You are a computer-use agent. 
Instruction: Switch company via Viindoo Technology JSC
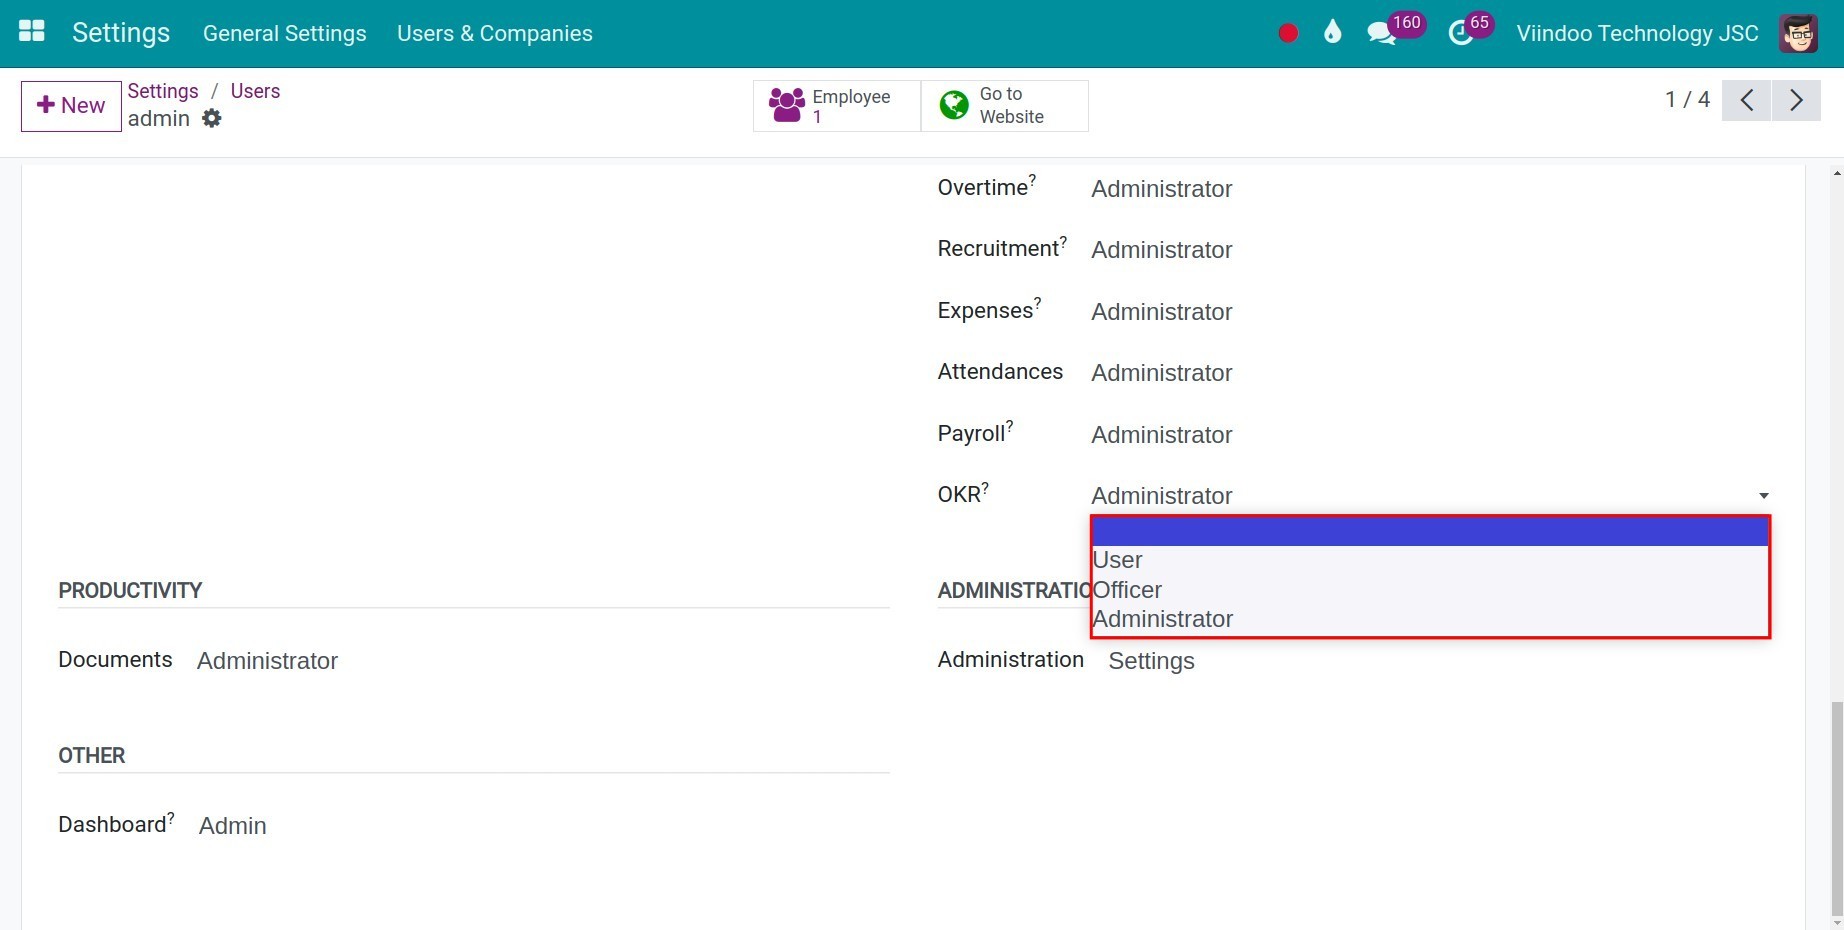coord(1637,33)
